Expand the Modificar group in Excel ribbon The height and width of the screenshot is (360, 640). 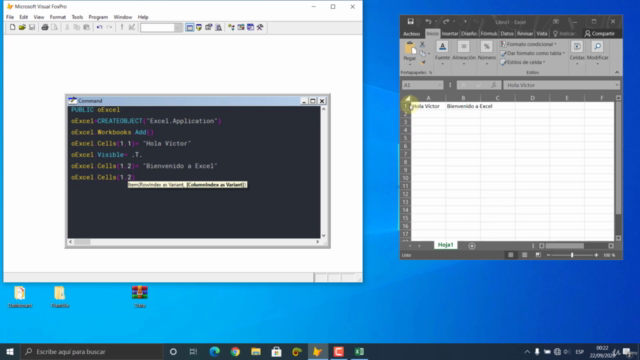597,53
